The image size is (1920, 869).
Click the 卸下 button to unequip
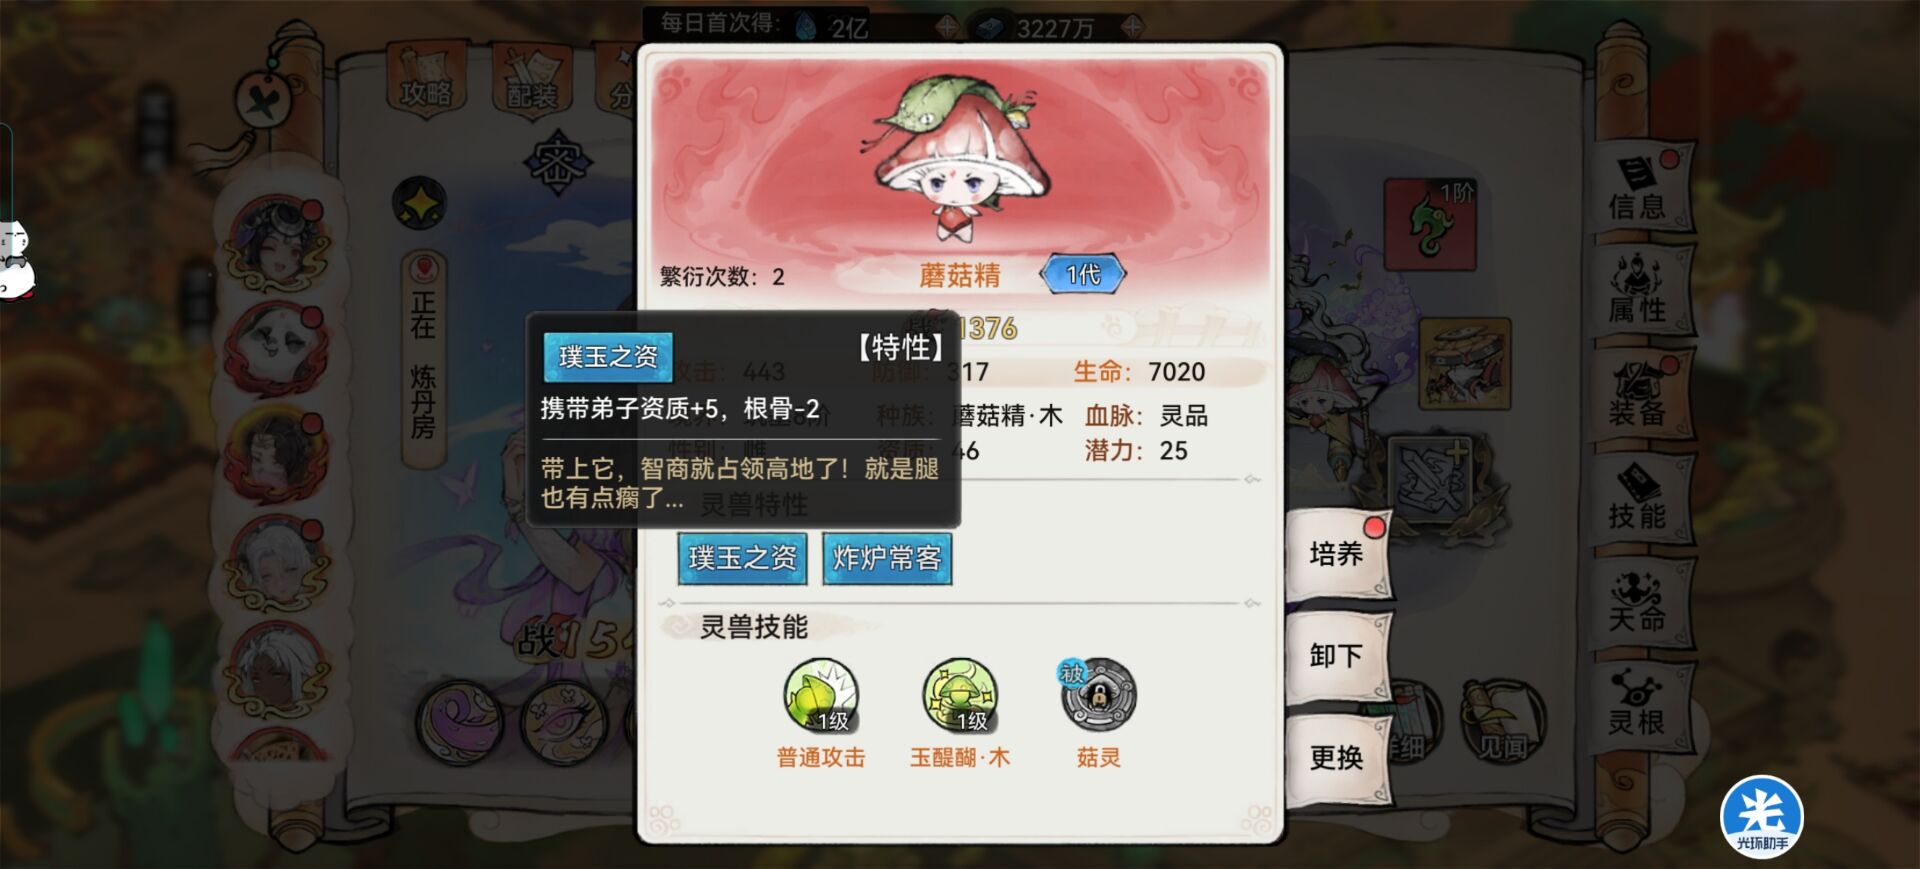pyautogui.click(x=1337, y=656)
